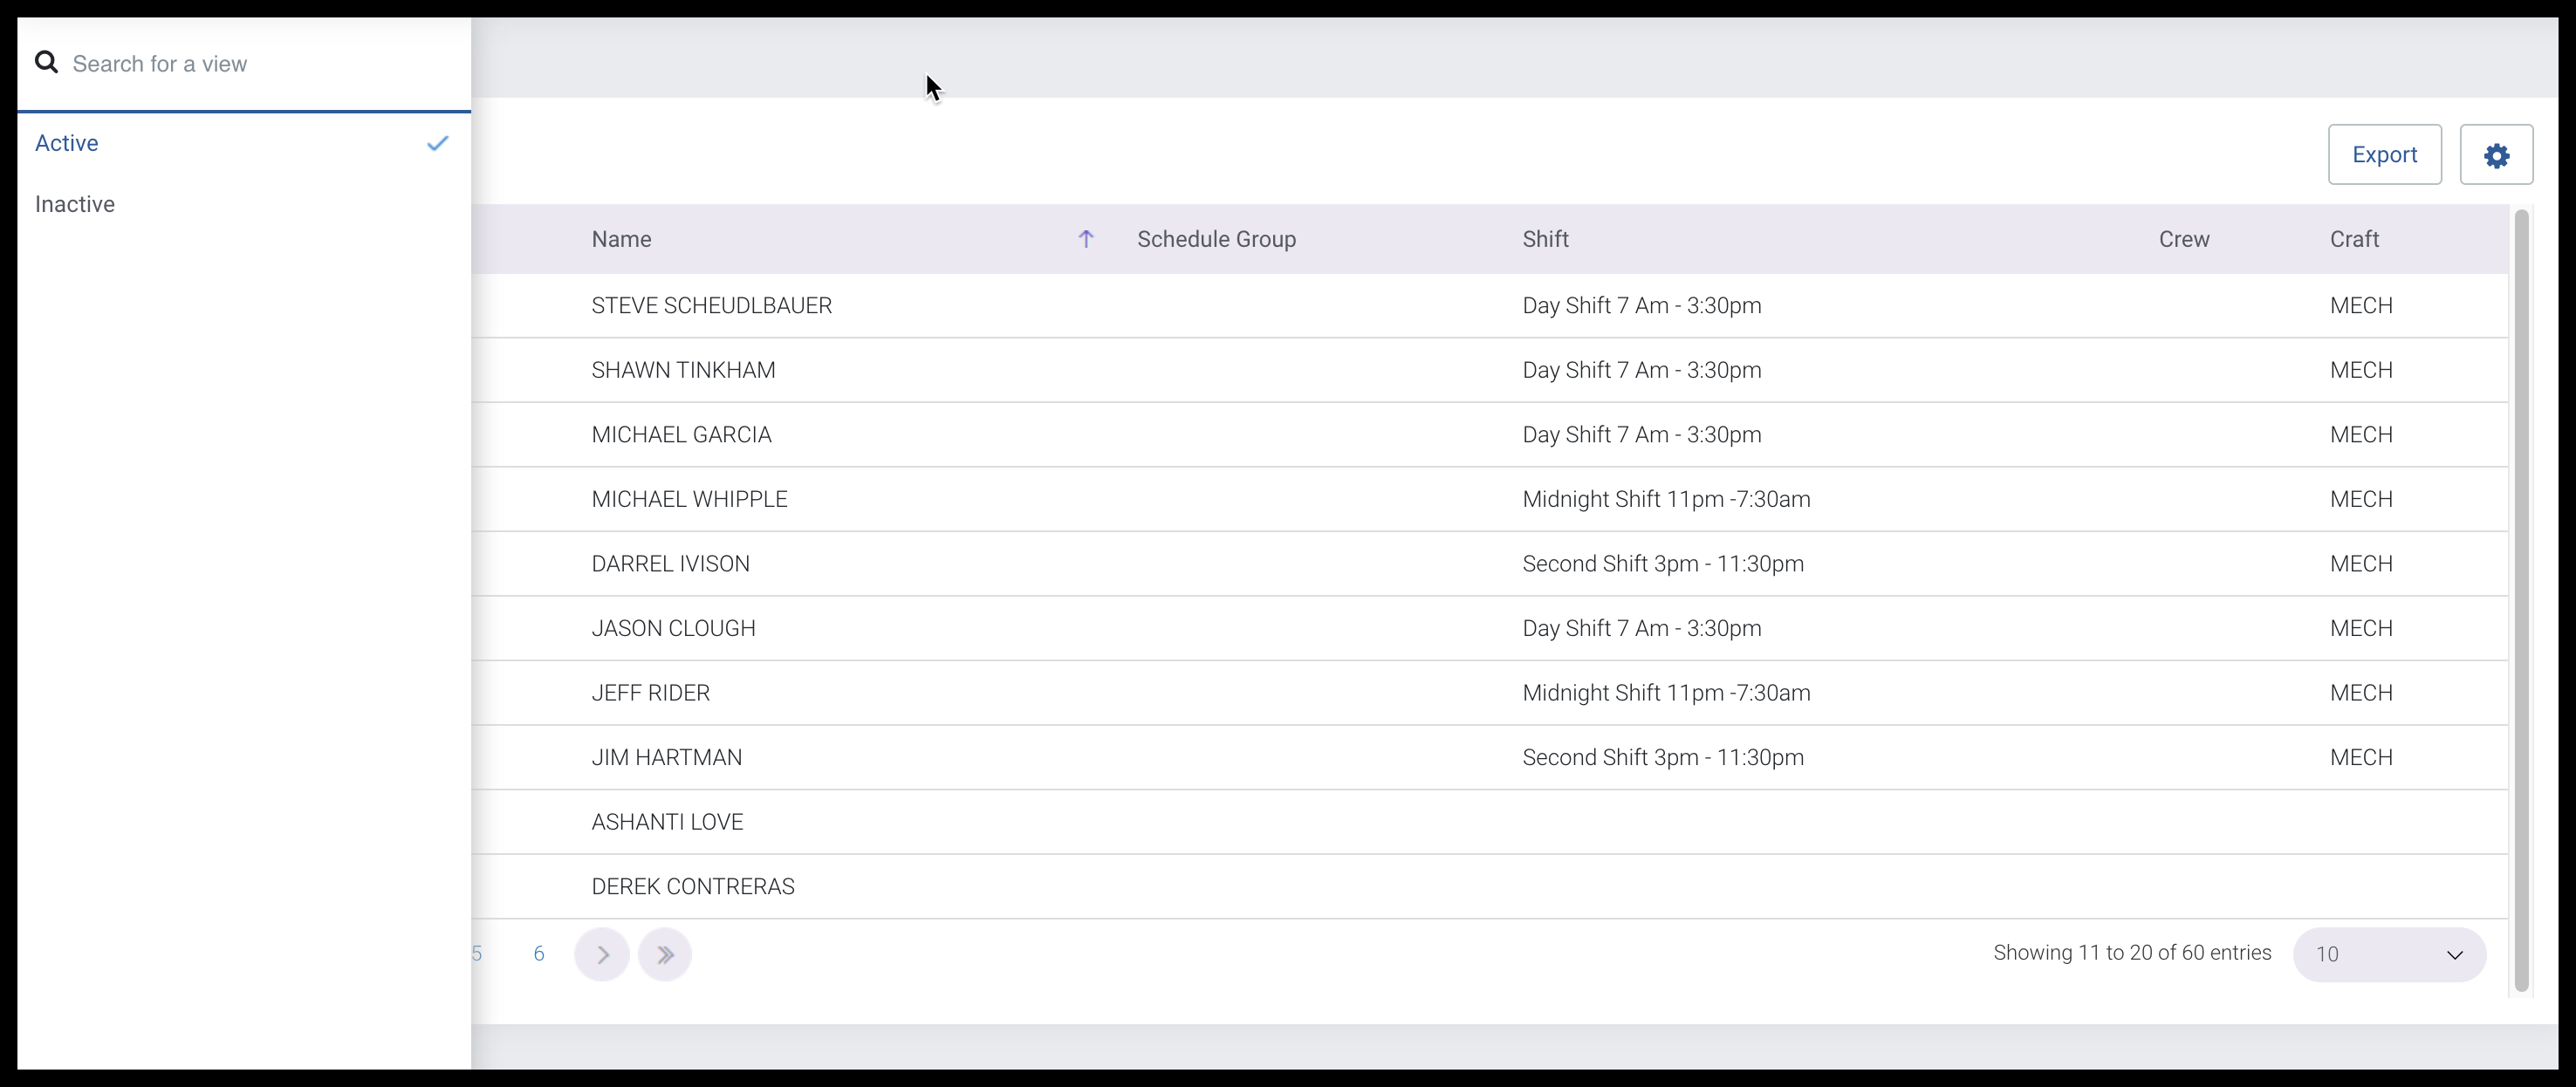Open the page size dropdown
The width and height of the screenshot is (2576, 1087).
point(2388,954)
